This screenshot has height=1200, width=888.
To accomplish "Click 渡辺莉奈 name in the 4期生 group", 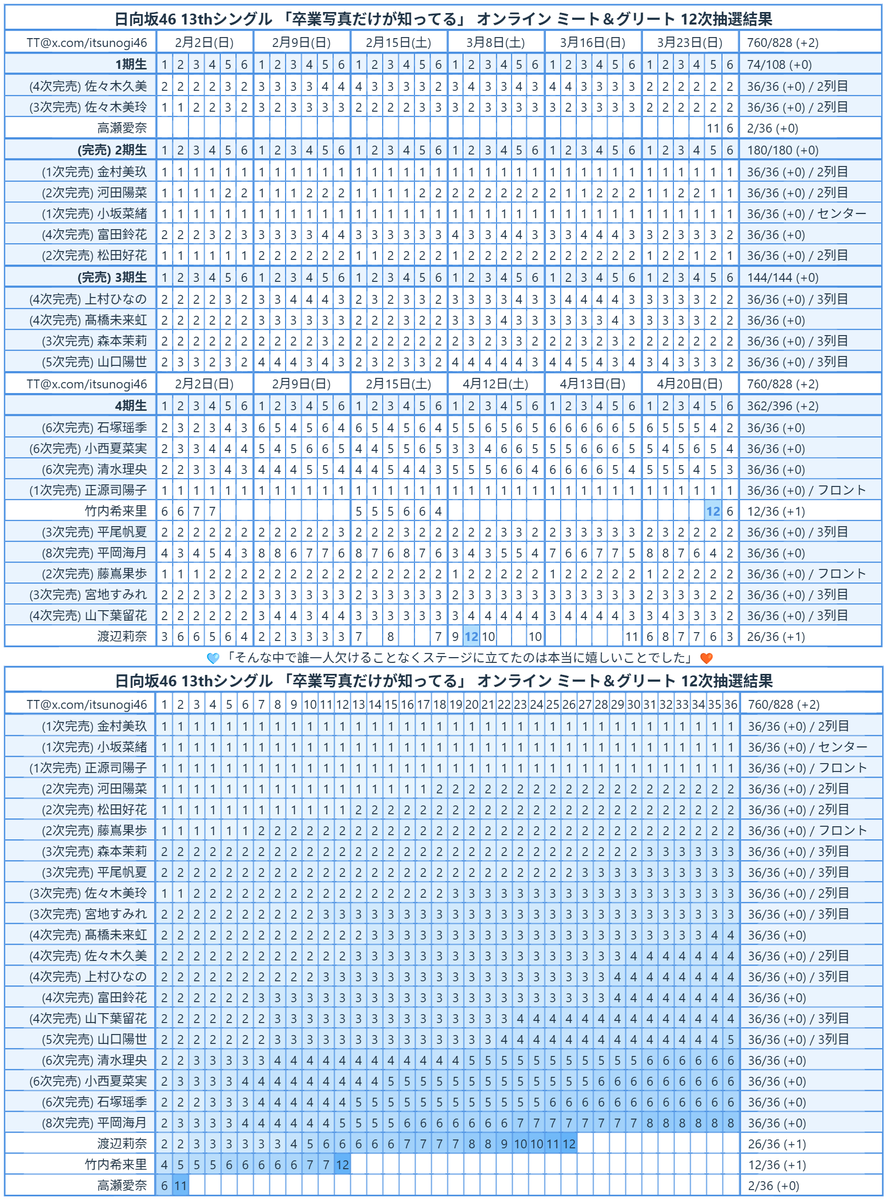I will (122, 638).
